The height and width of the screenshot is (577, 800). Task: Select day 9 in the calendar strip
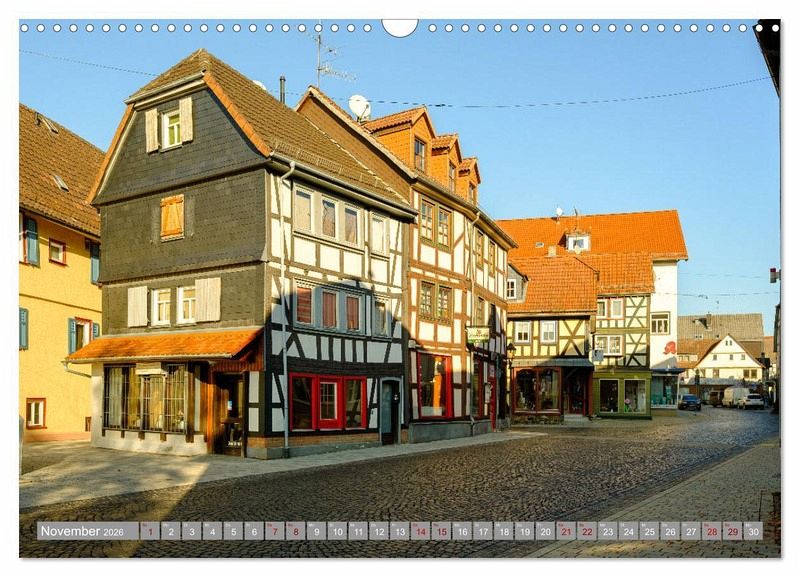coord(316,531)
